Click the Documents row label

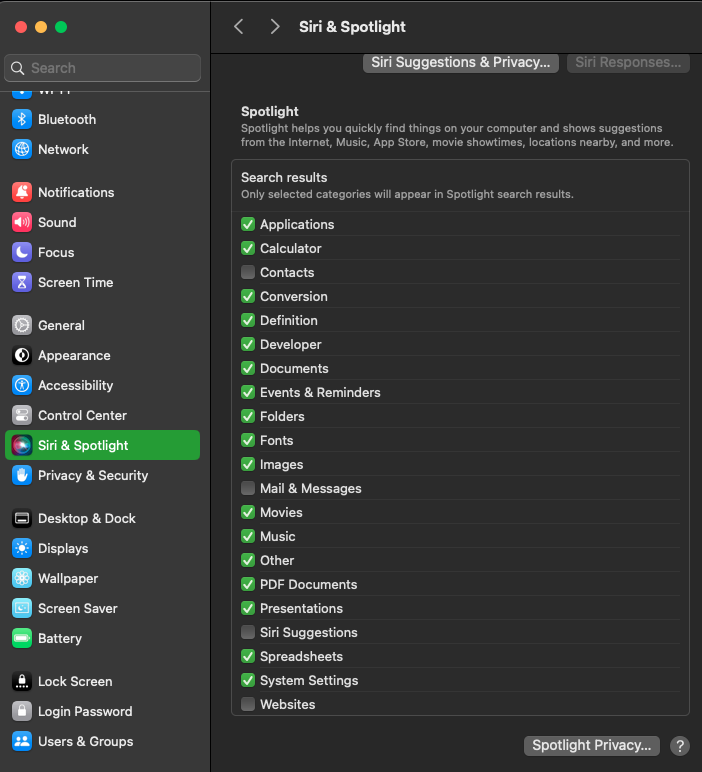(x=294, y=368)
